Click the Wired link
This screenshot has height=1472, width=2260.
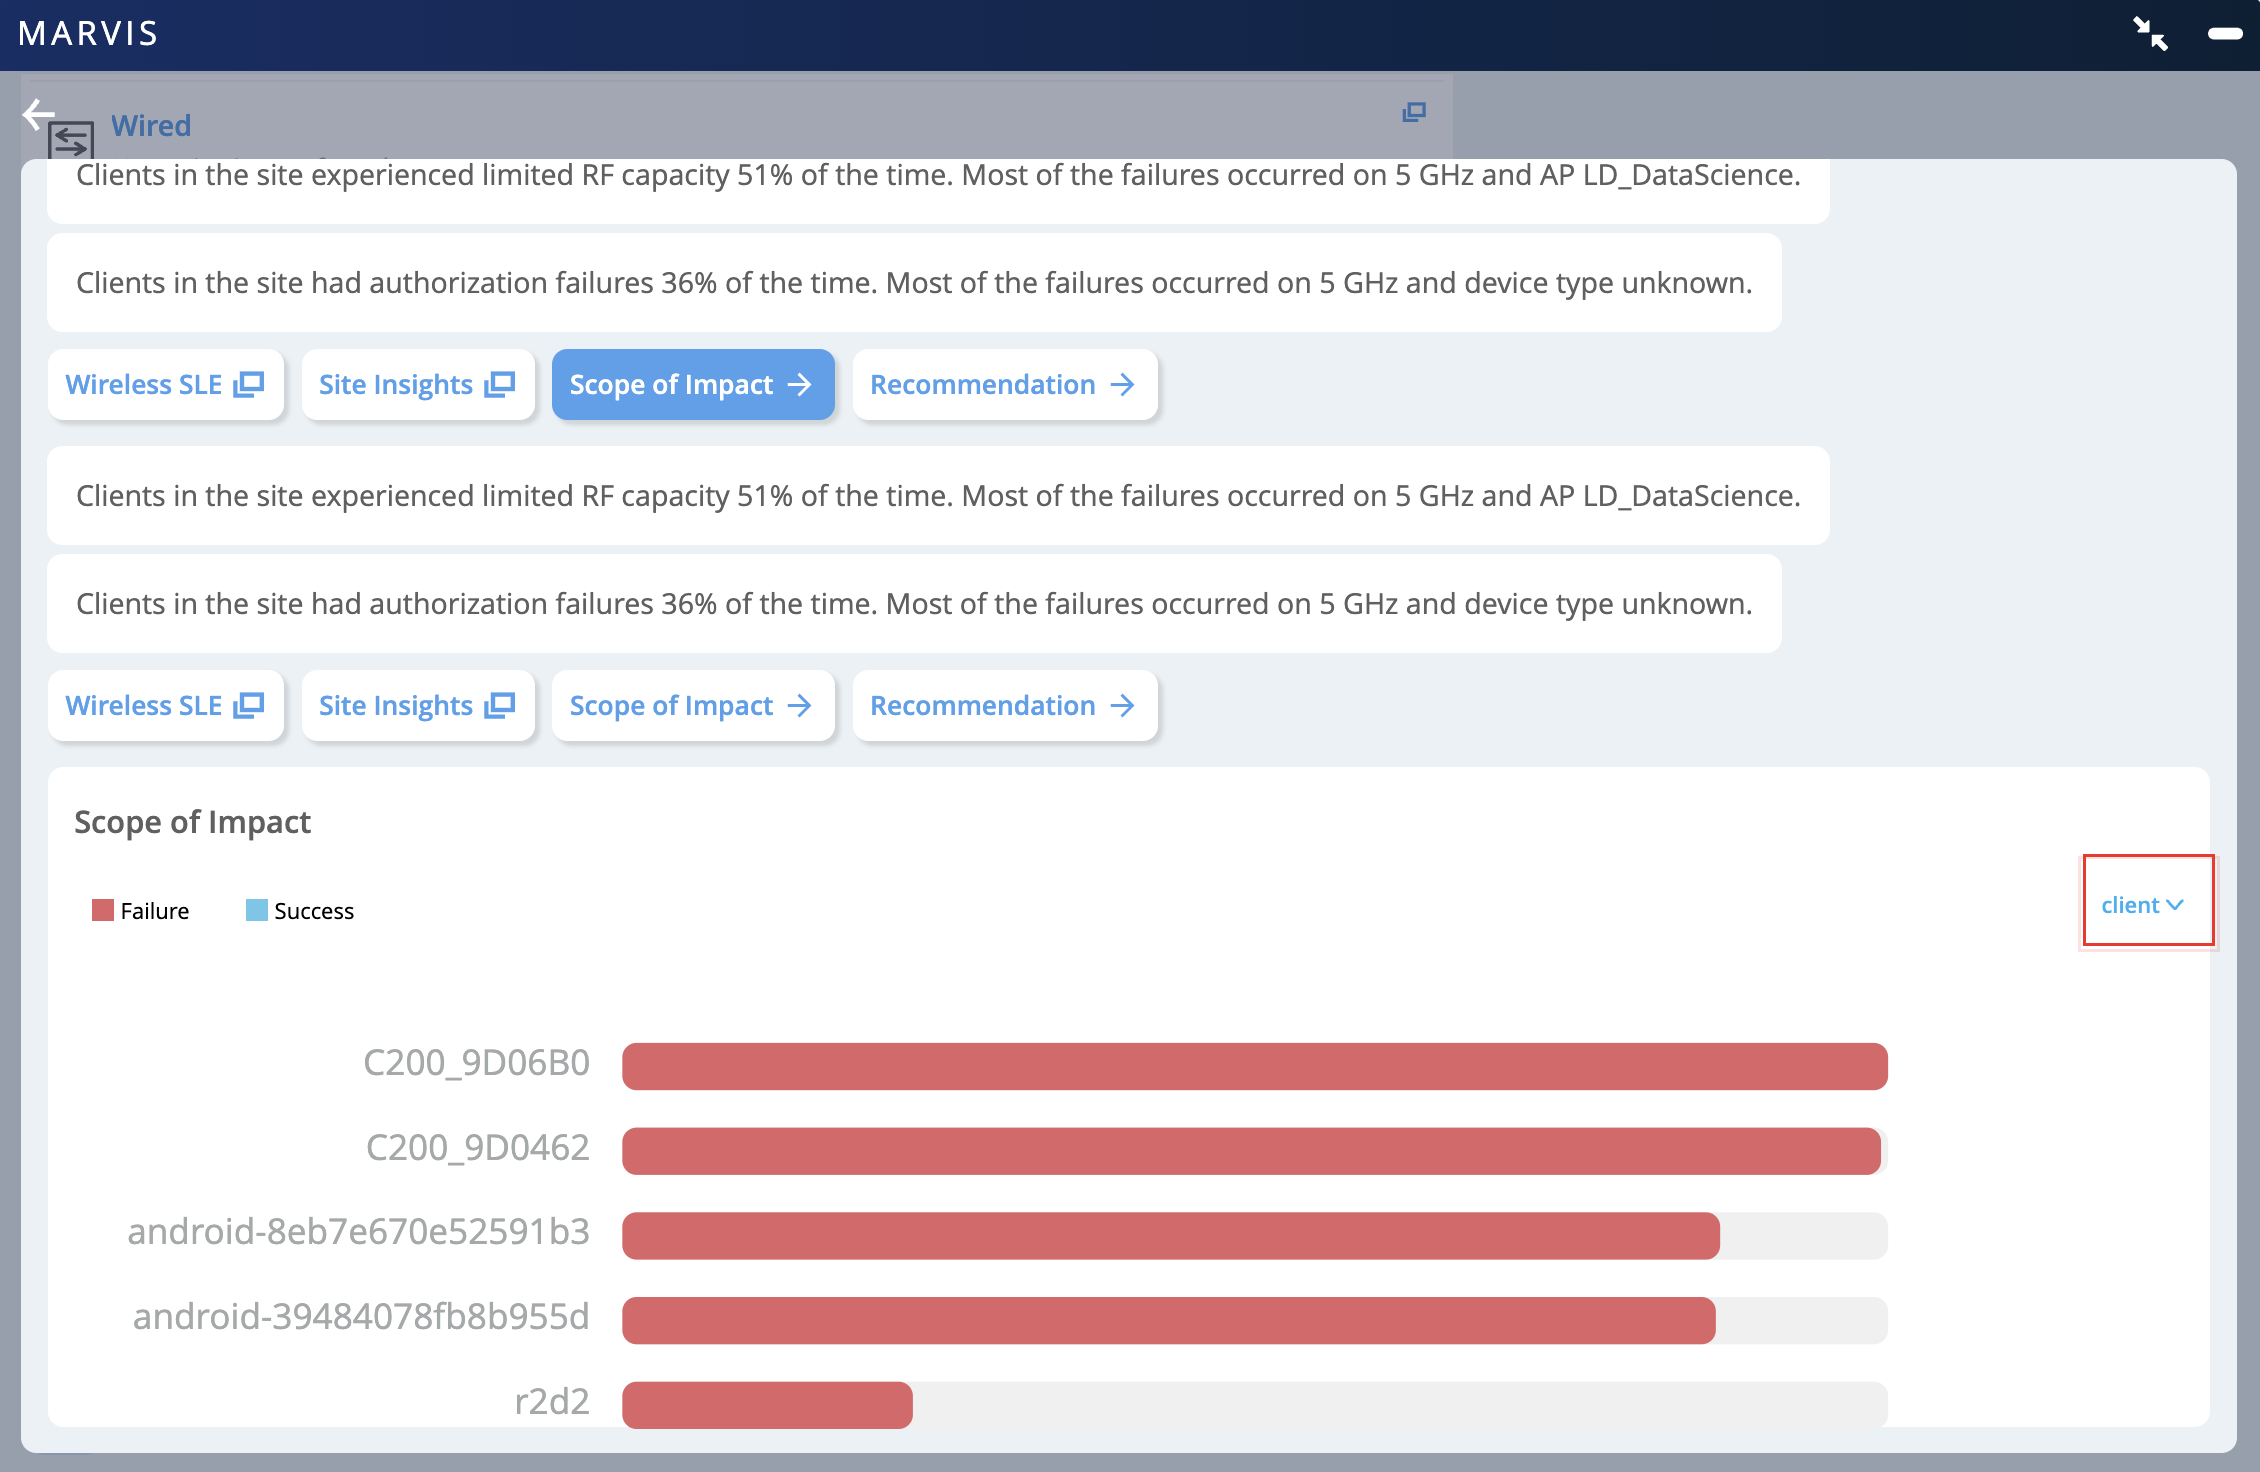pyautogui.click(x=151, y=126)
